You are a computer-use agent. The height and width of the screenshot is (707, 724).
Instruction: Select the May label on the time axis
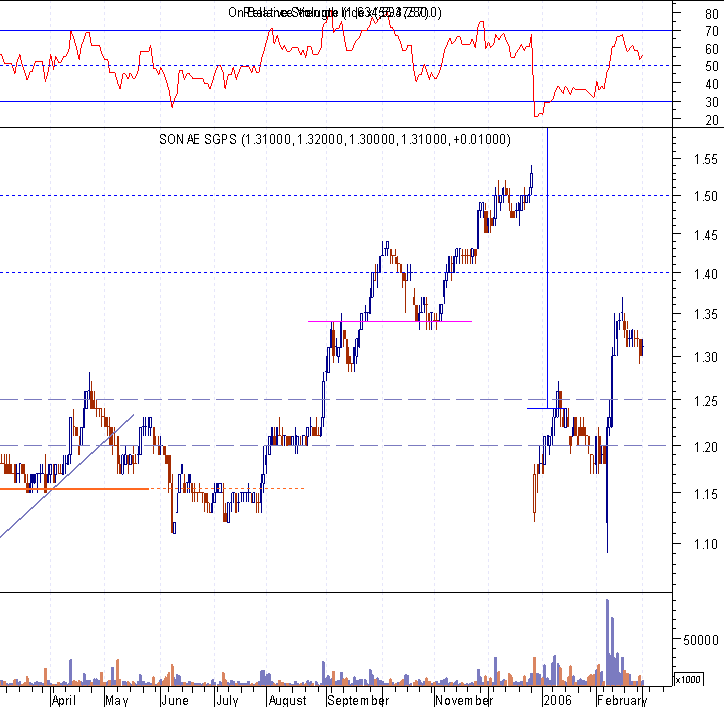point(116,700)
